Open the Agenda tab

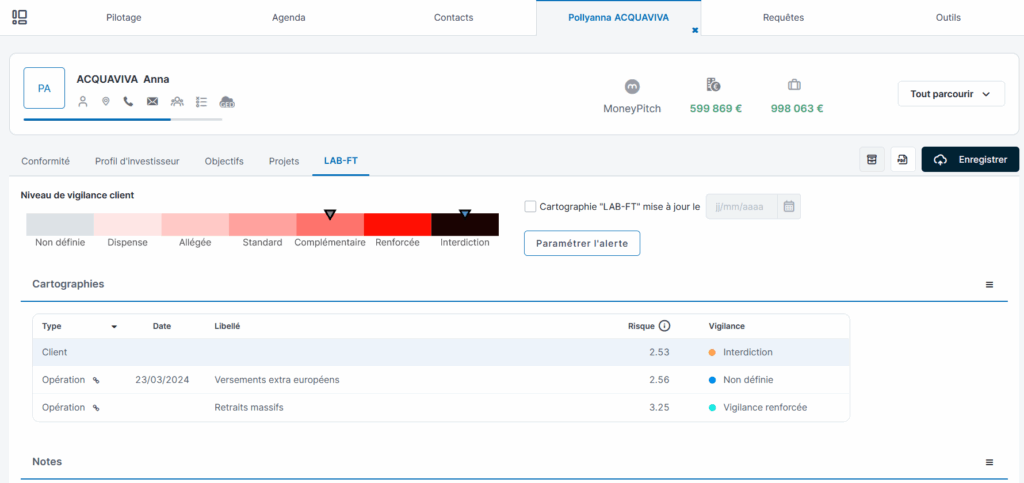tap(289, 17)
